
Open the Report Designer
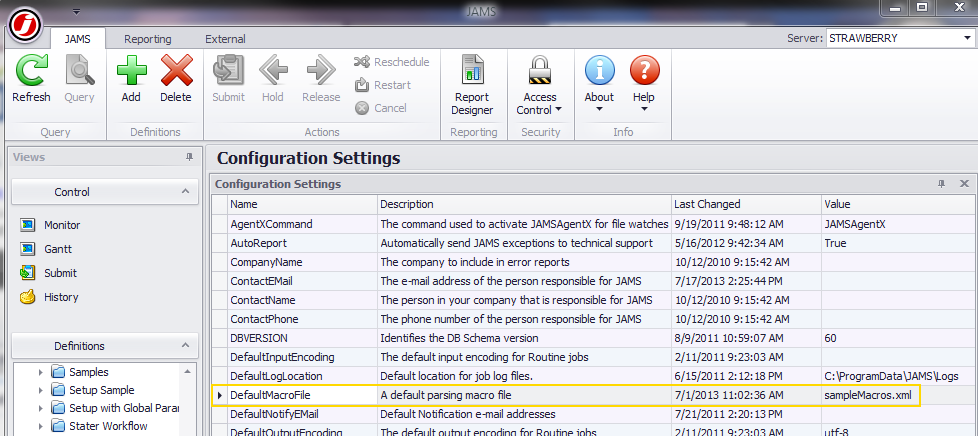(472, 85)
